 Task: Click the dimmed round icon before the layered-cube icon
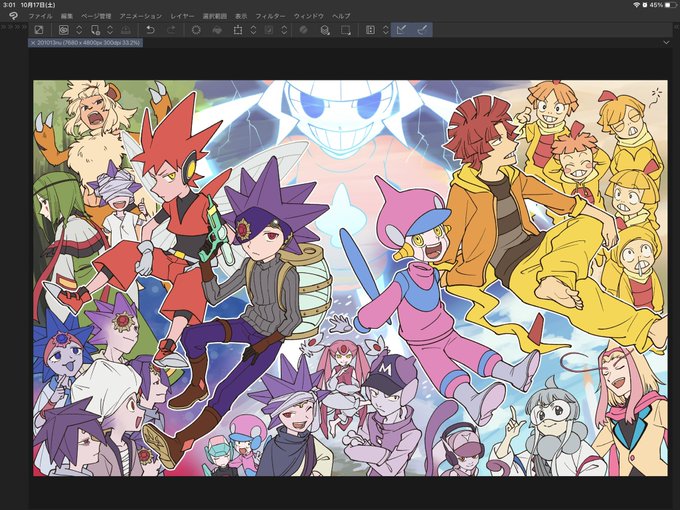[x=304, y=30]
